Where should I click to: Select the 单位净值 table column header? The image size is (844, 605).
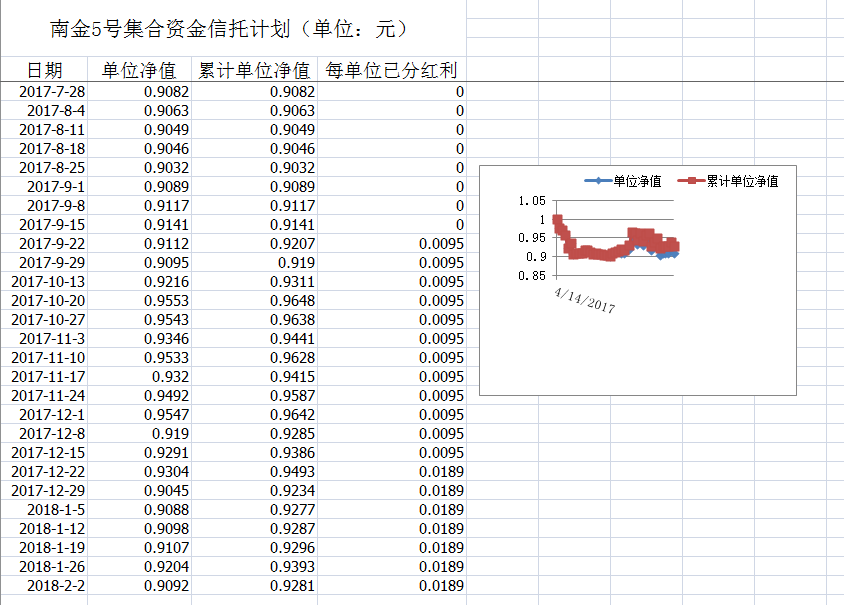coord(139,70)
